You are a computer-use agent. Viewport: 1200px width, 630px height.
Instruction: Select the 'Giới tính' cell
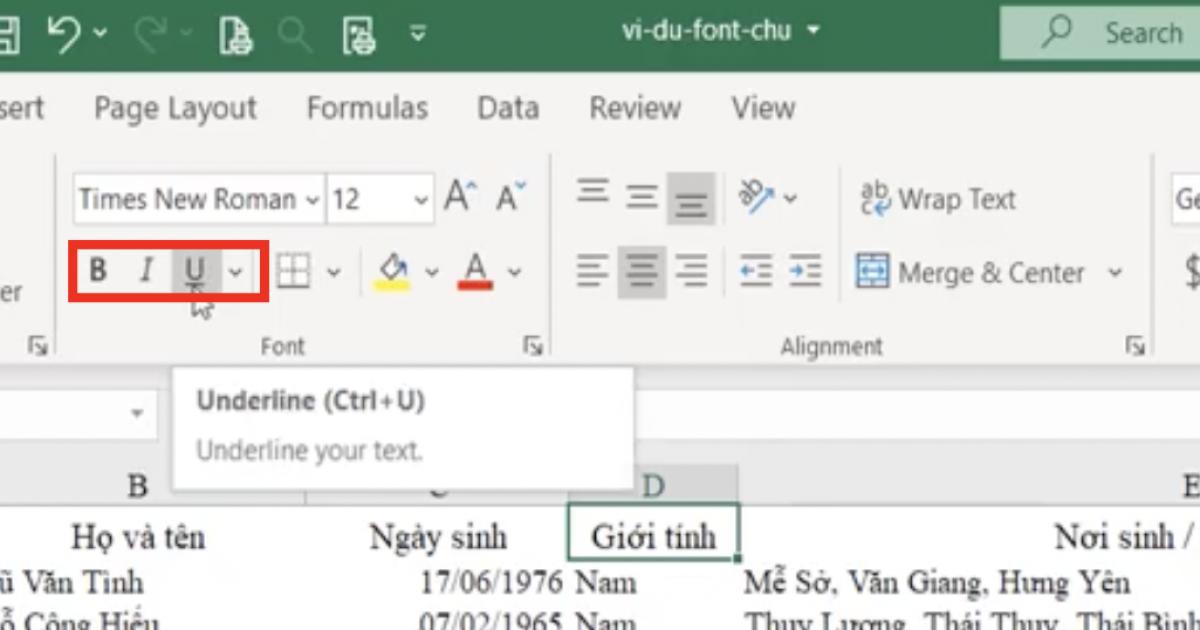tap(653, 533)
